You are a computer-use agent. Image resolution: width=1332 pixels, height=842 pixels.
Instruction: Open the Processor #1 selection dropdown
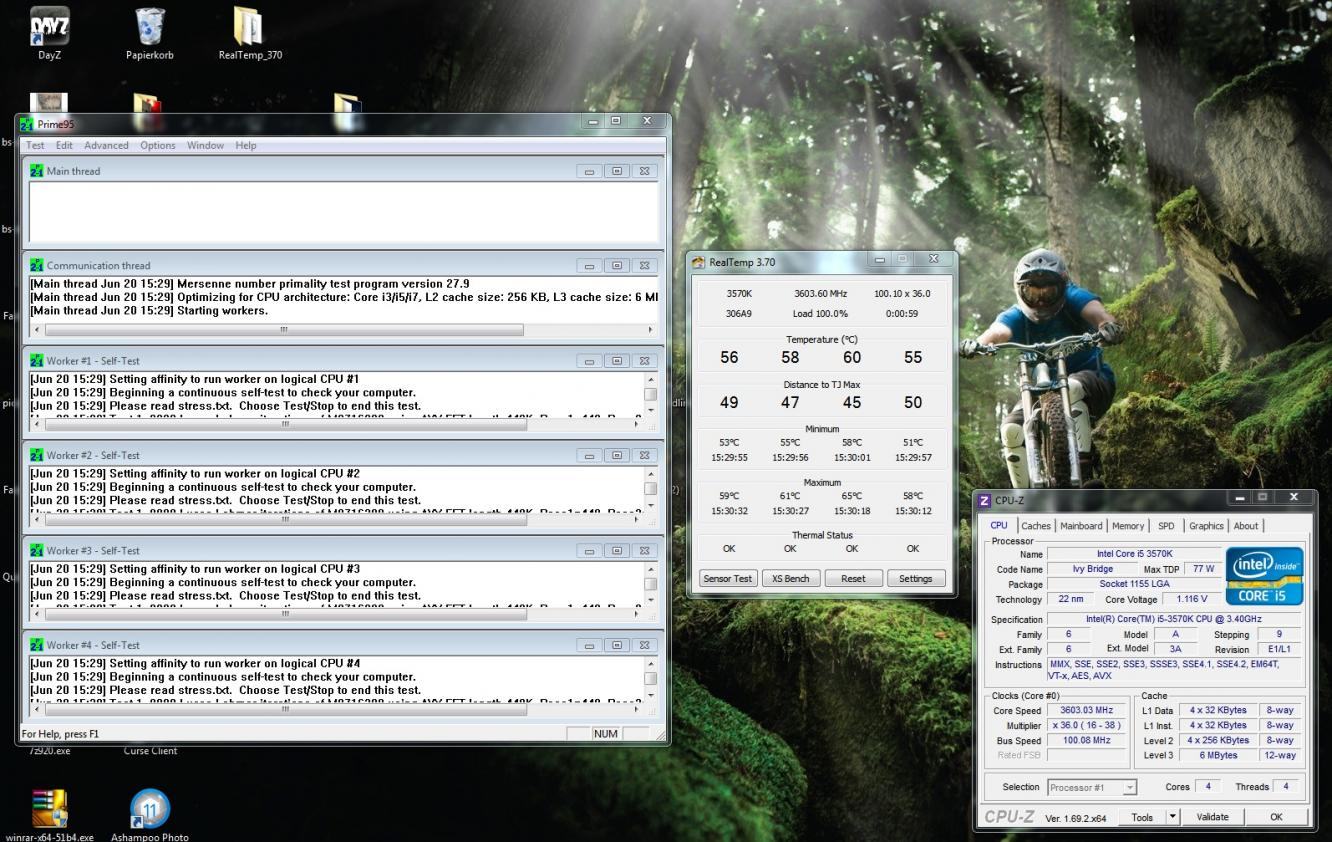click(x=1092, y=787)
